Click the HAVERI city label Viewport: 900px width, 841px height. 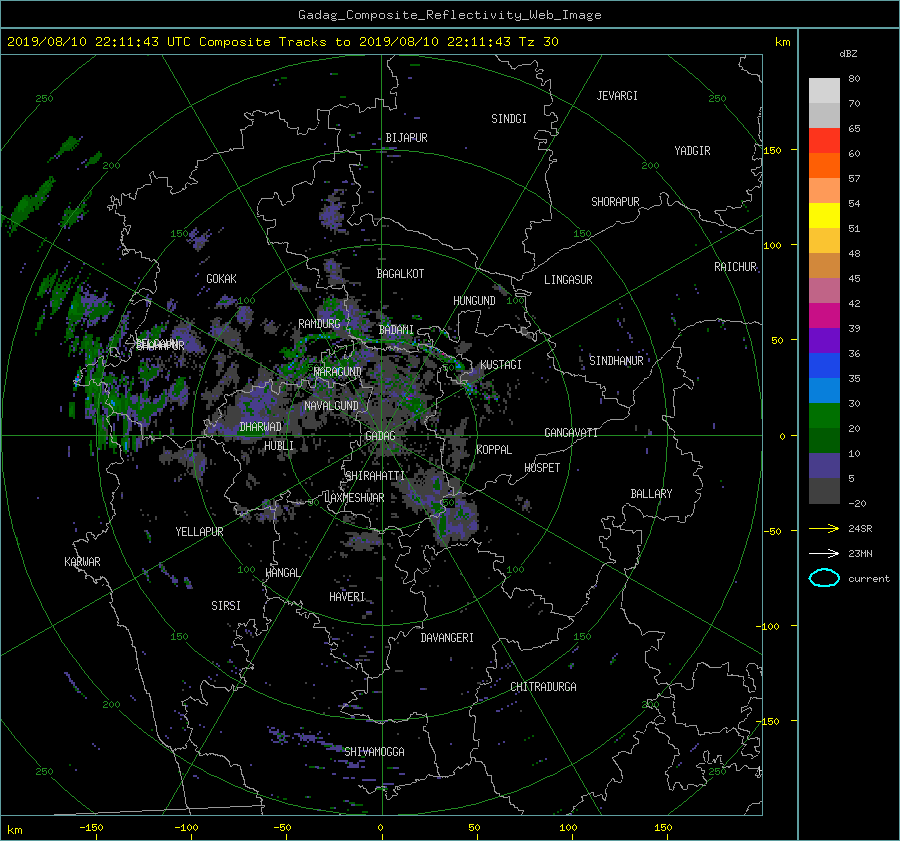[347, 597]
